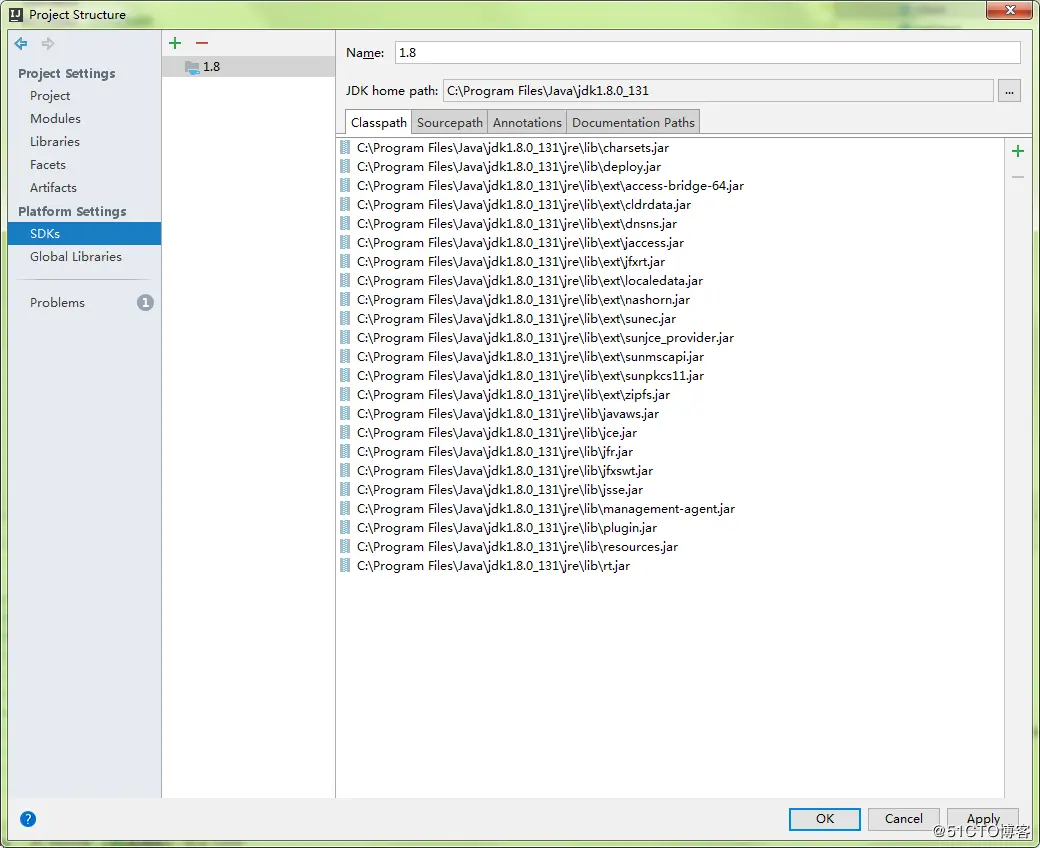The image size is (1040, 848).
Task: Select the deploy.jar classpath entry
Action: pyautogui.click(x=670, y=167)
